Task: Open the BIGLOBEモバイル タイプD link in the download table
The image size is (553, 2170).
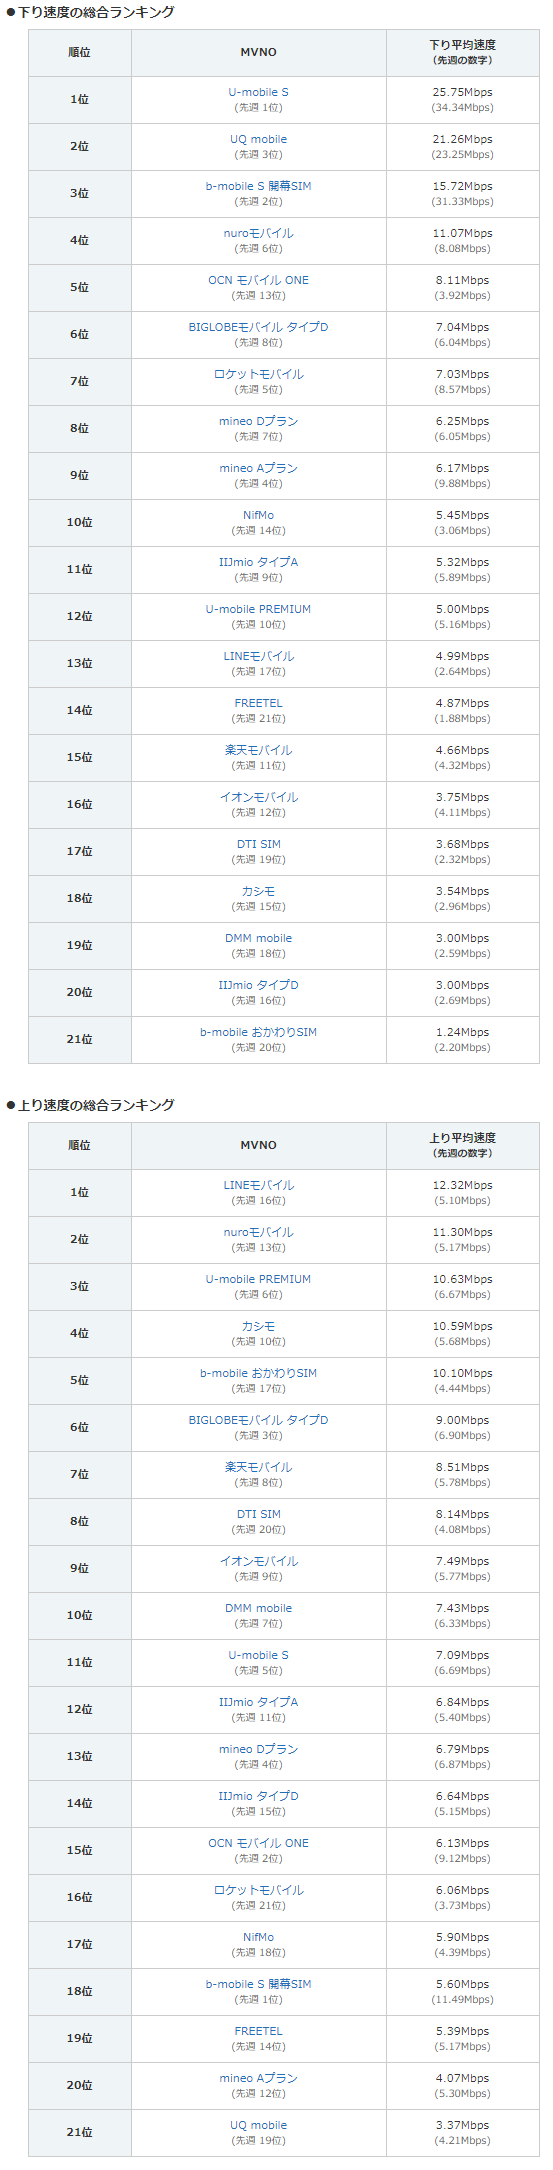Action: 258,327
